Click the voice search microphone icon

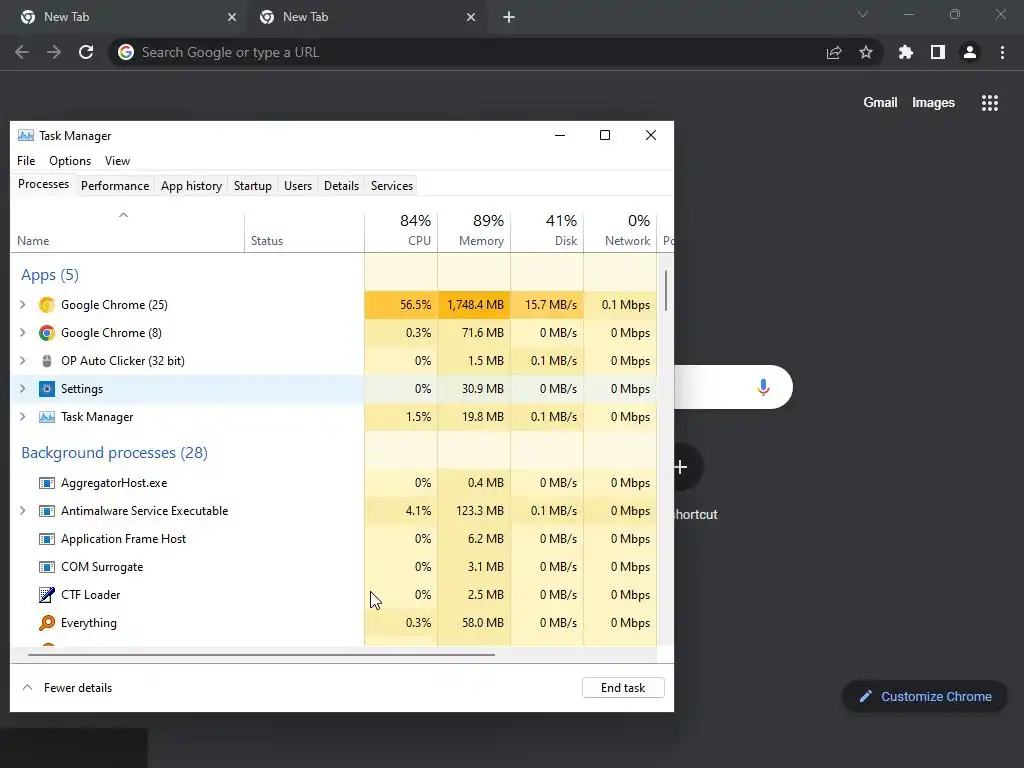pyautogui.click(x=763, y=387)
